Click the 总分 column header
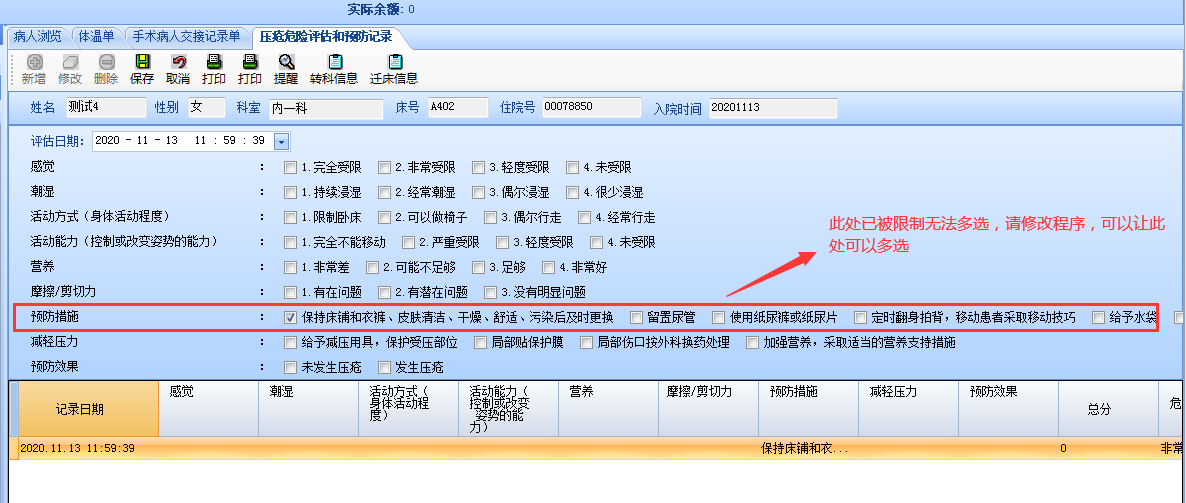 (1108, 409)
